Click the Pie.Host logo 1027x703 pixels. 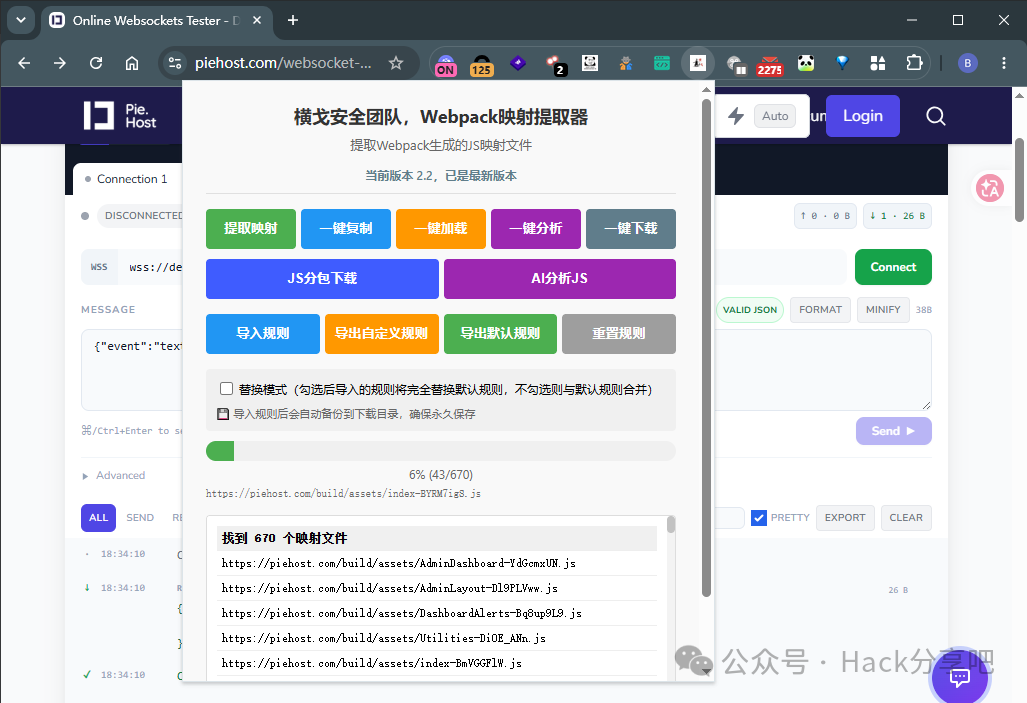pyautogui.click(x=120, y=115)
